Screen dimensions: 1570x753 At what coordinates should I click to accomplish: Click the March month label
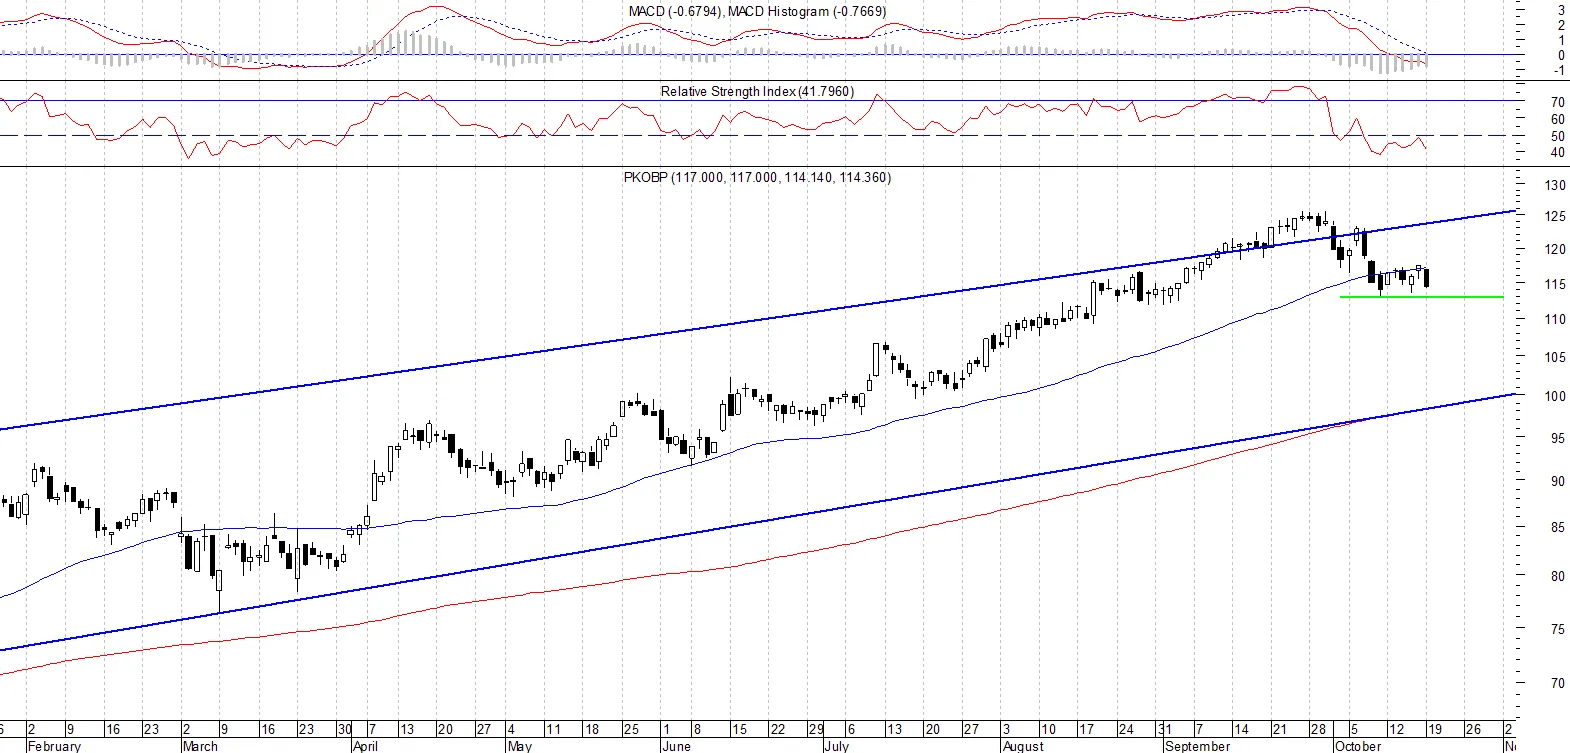pos(200,746)
